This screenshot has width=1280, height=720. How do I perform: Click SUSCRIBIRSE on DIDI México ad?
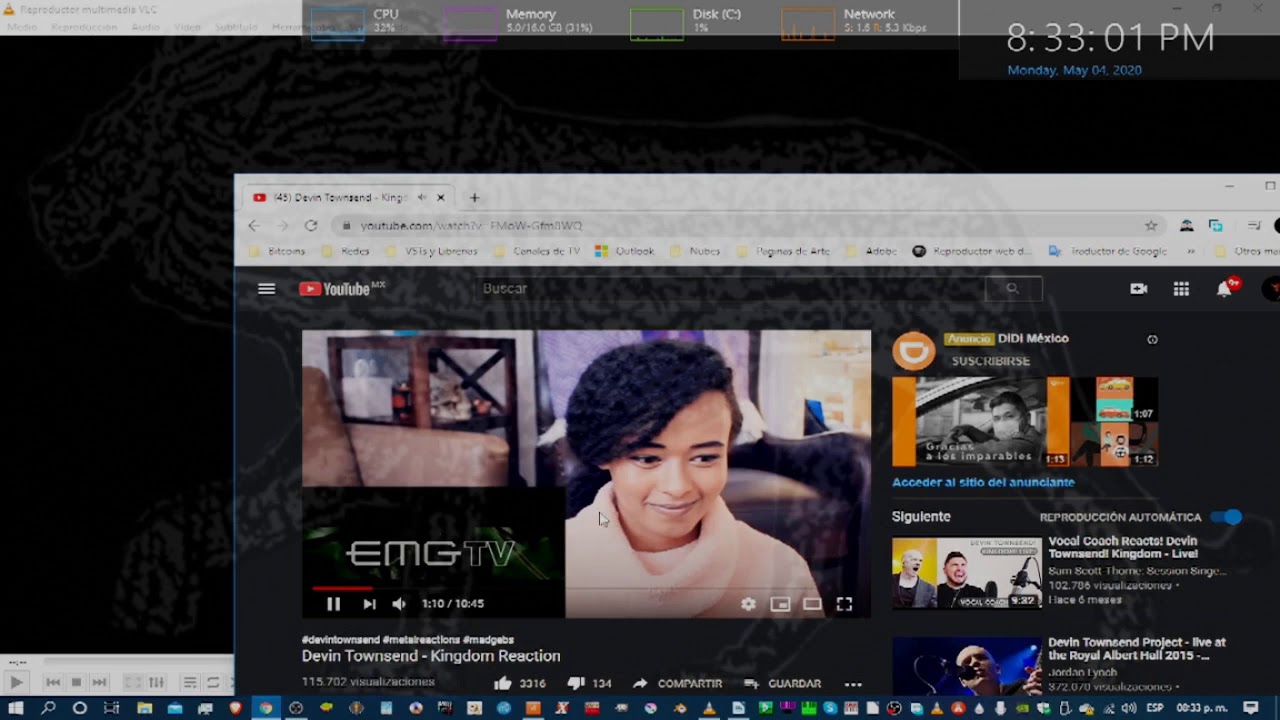pos(990,361)
